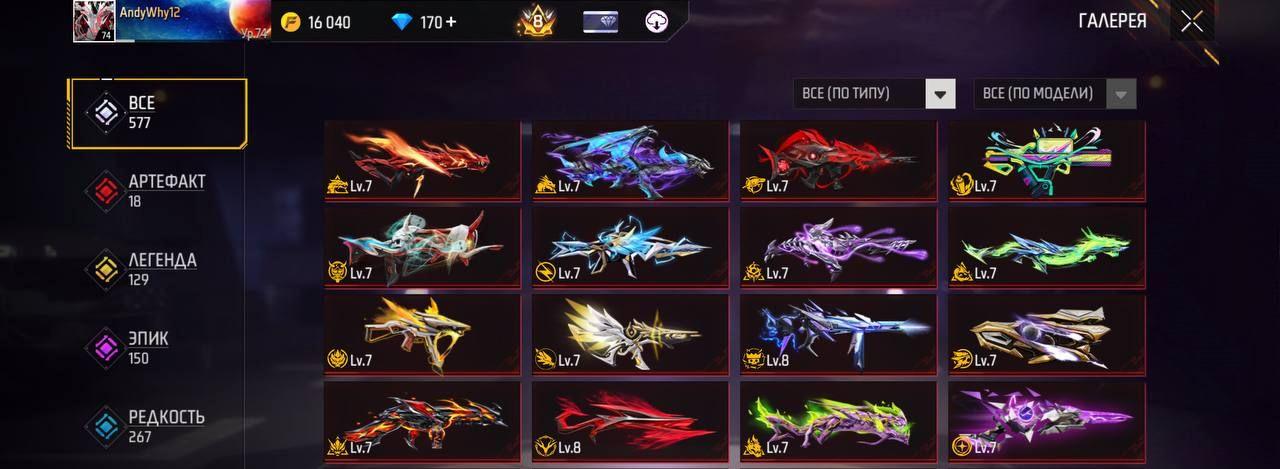Open the gold rank badge numbered 8
This screenshot has width=1280, height=469.
(x=536, y=22)
